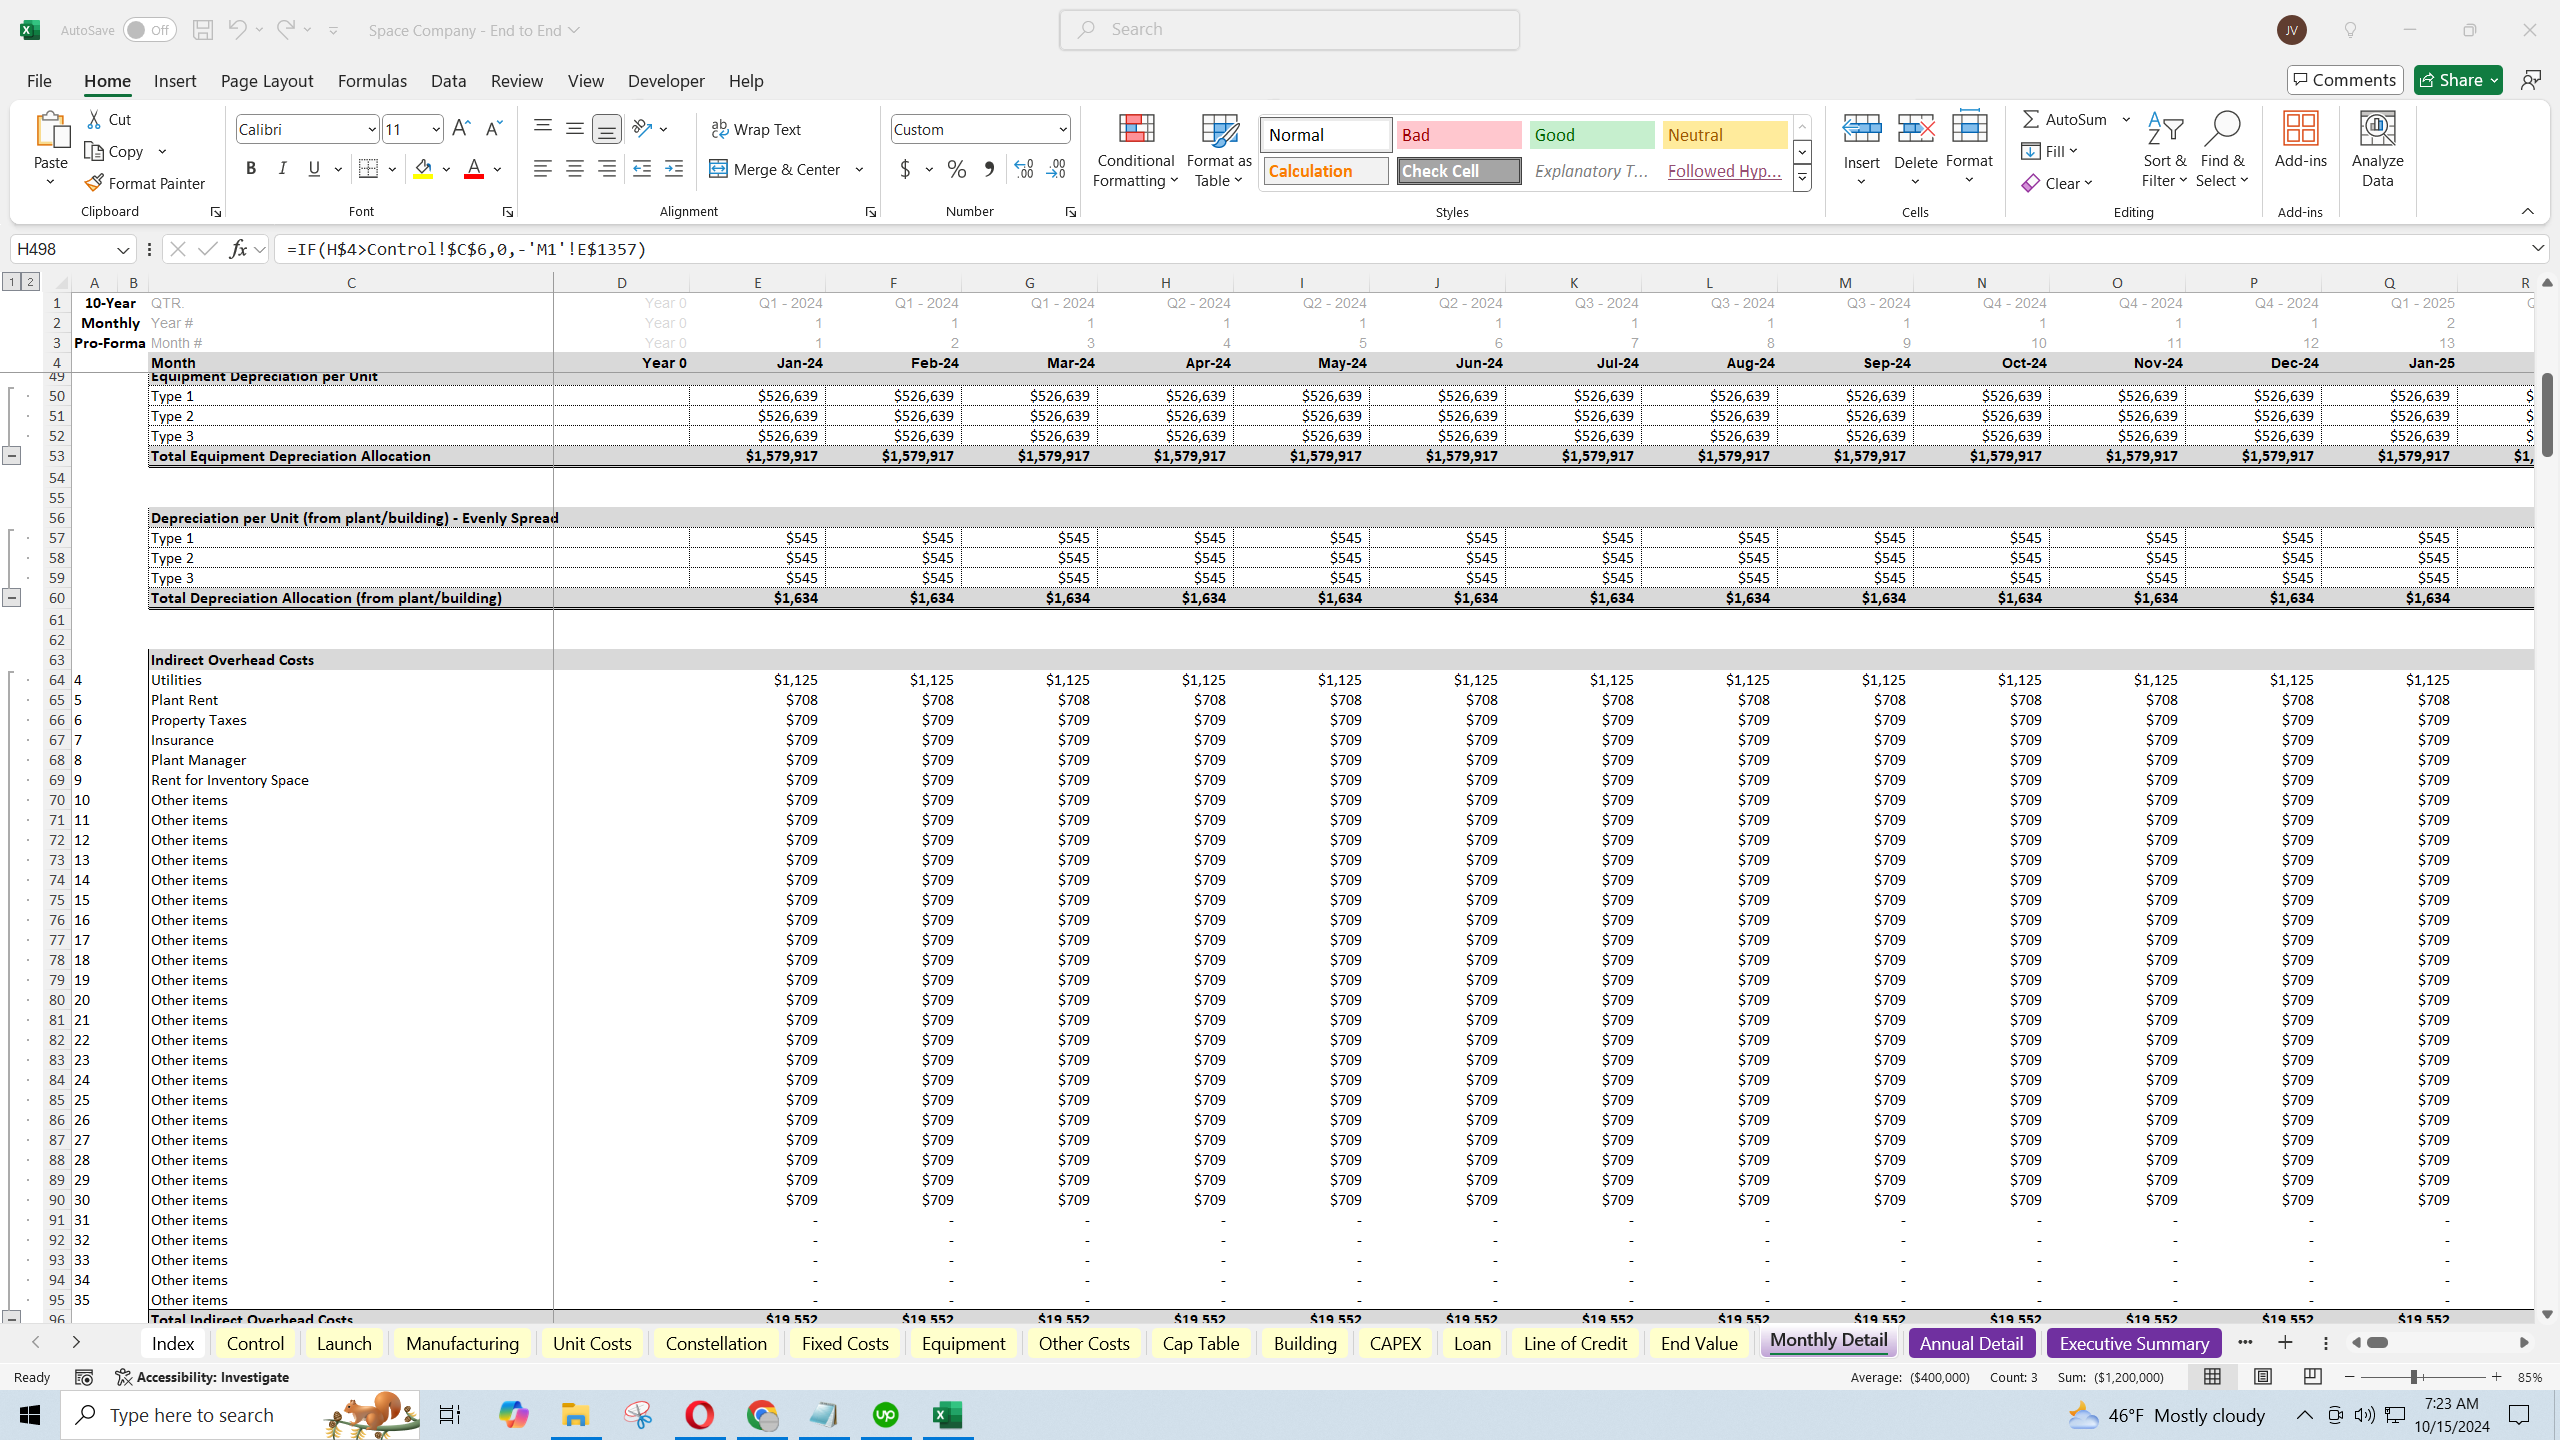
Task: Open the number format Custom dropdown
Action: point(1062,129)
